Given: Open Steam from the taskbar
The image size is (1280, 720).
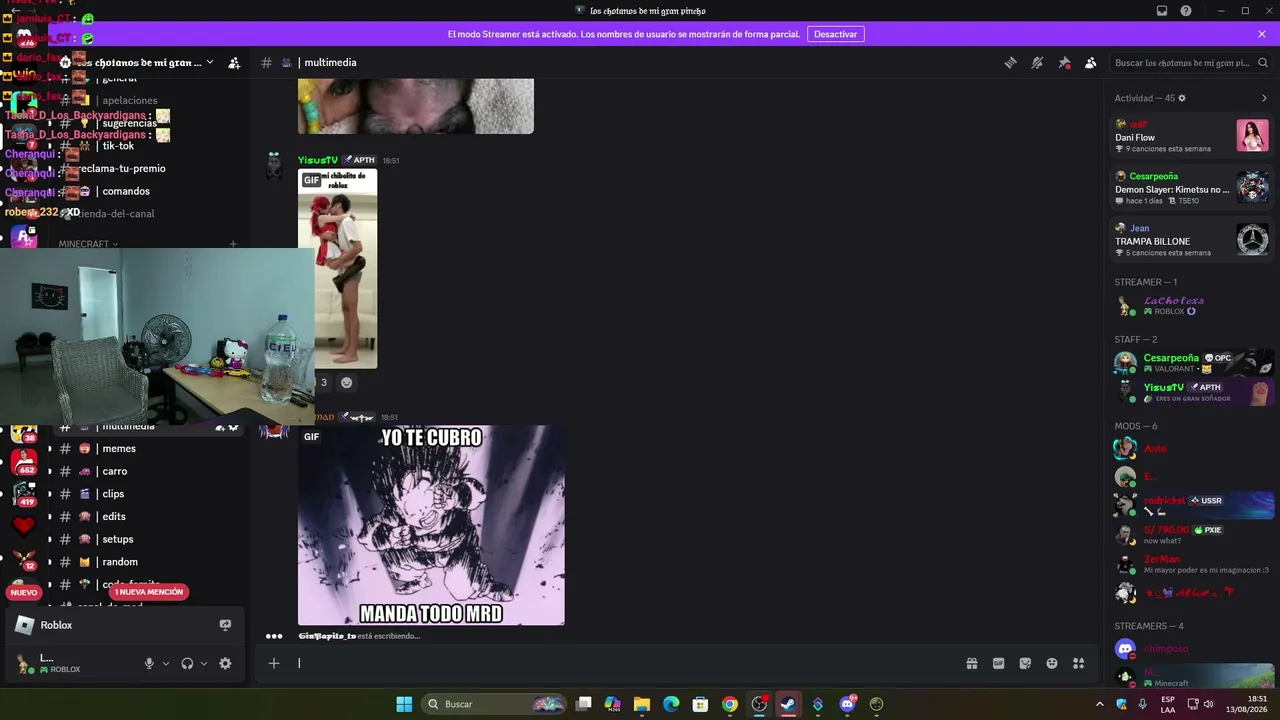Looking at the screenshot, I should [788, 704].
